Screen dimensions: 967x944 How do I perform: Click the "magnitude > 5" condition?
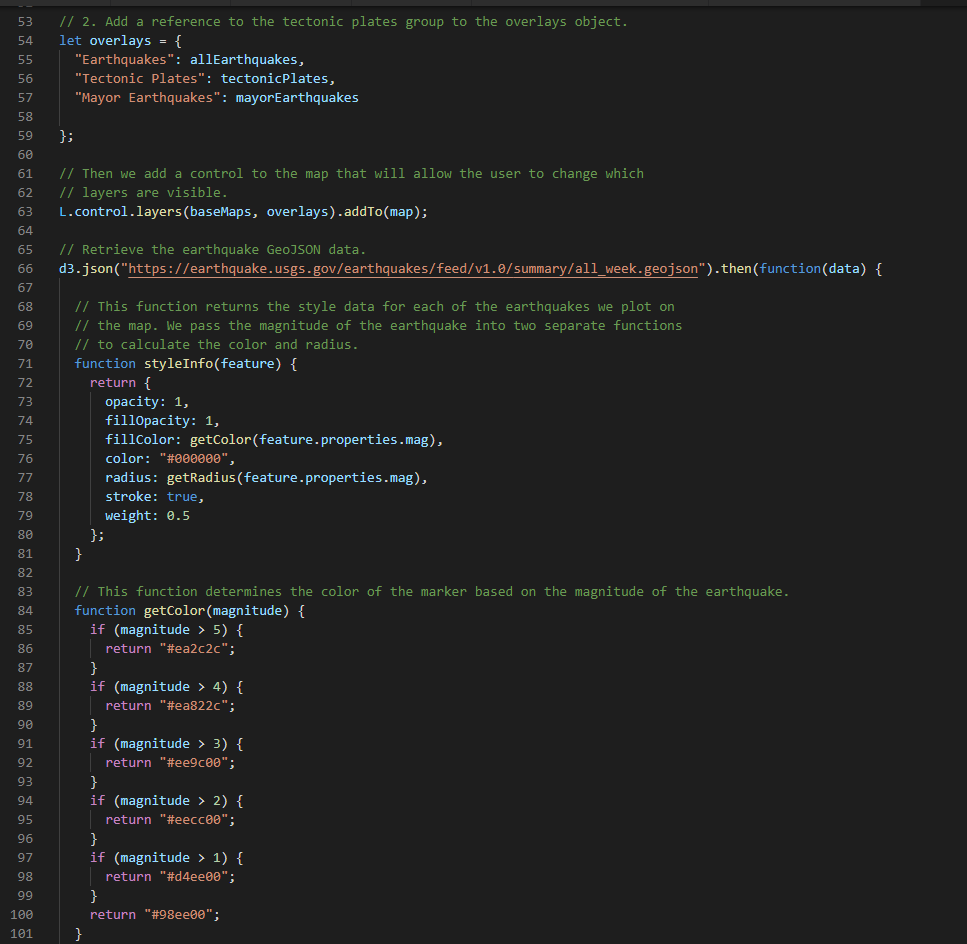tap(170, 630)
